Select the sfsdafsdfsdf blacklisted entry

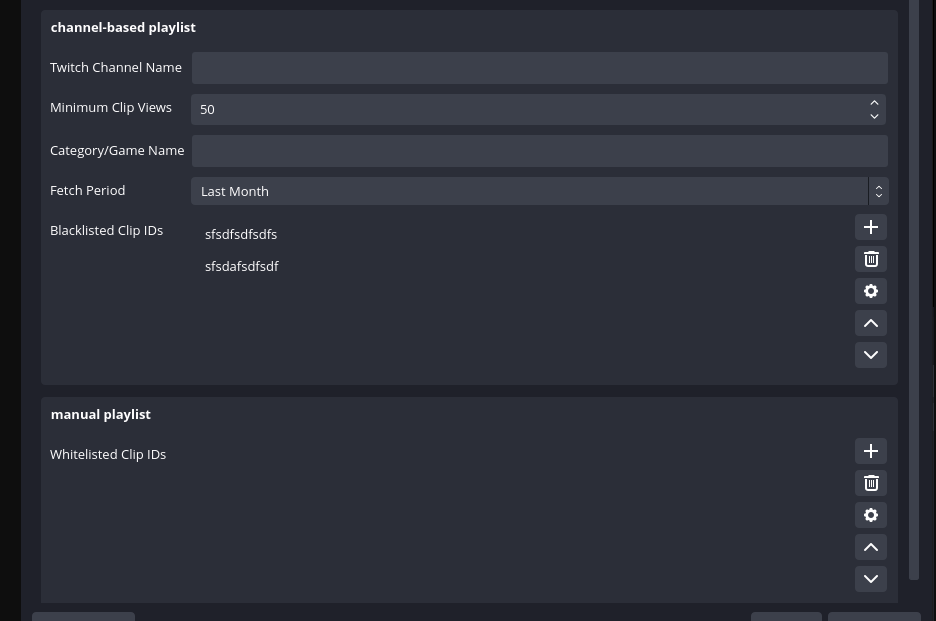click(x=242, y=266)
